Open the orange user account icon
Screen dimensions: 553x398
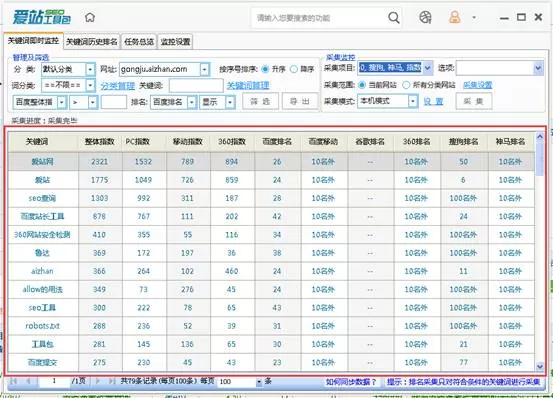pyautogui.click(x=454, y=17)
